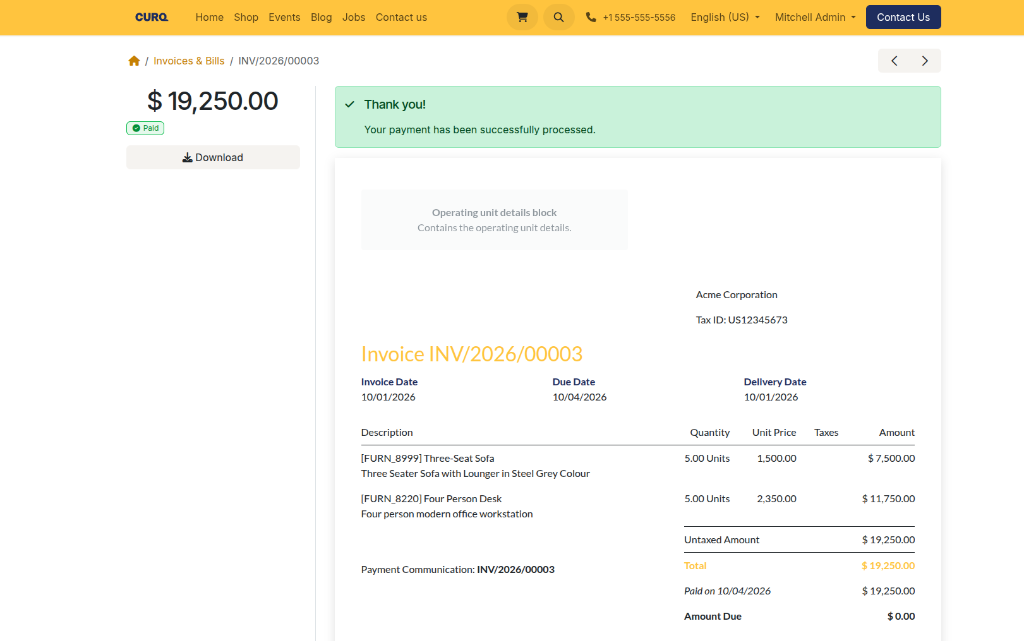Open the Home menu item
Image resolution: width=1024 pixels, height=641 pixels.
point(209,17)
